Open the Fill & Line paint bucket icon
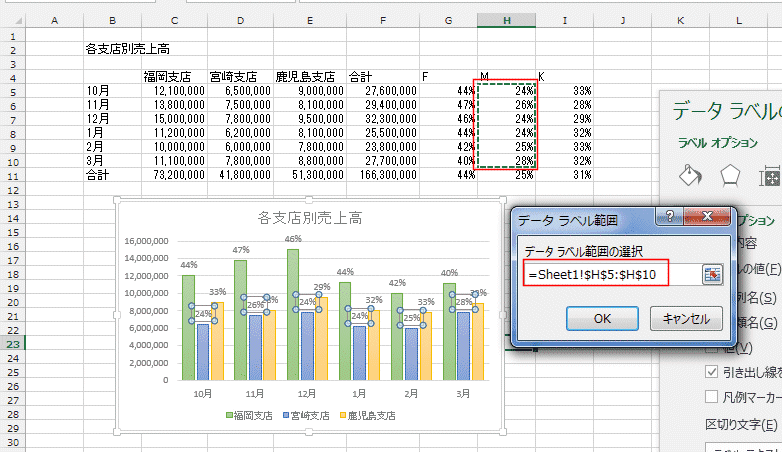This screenshot has height=452, width=782. [690, 177]
